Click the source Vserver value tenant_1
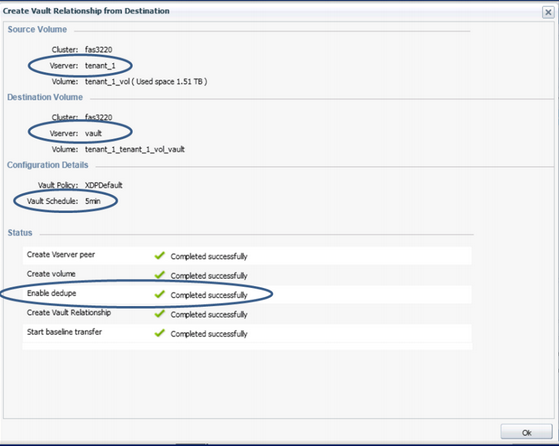Screen dimensions: 559x446 (100, 66)
